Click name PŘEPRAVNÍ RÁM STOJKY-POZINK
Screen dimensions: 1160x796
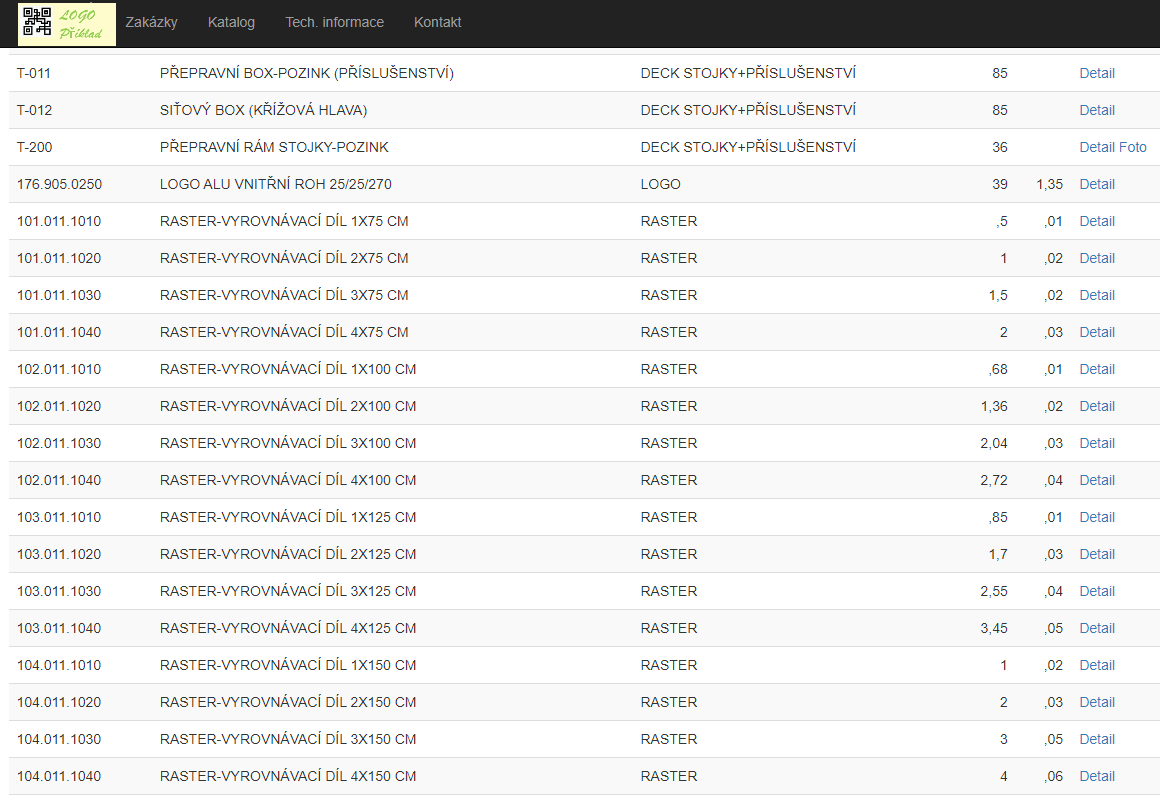pos(274,147)
